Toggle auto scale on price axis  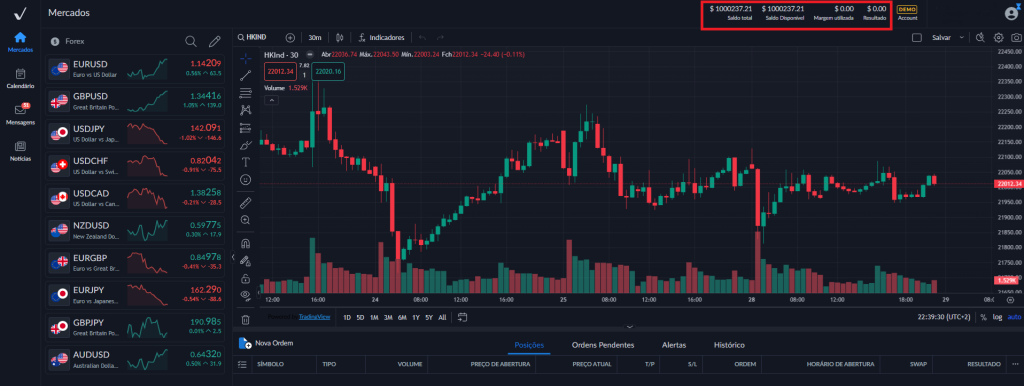point(1014,317)
